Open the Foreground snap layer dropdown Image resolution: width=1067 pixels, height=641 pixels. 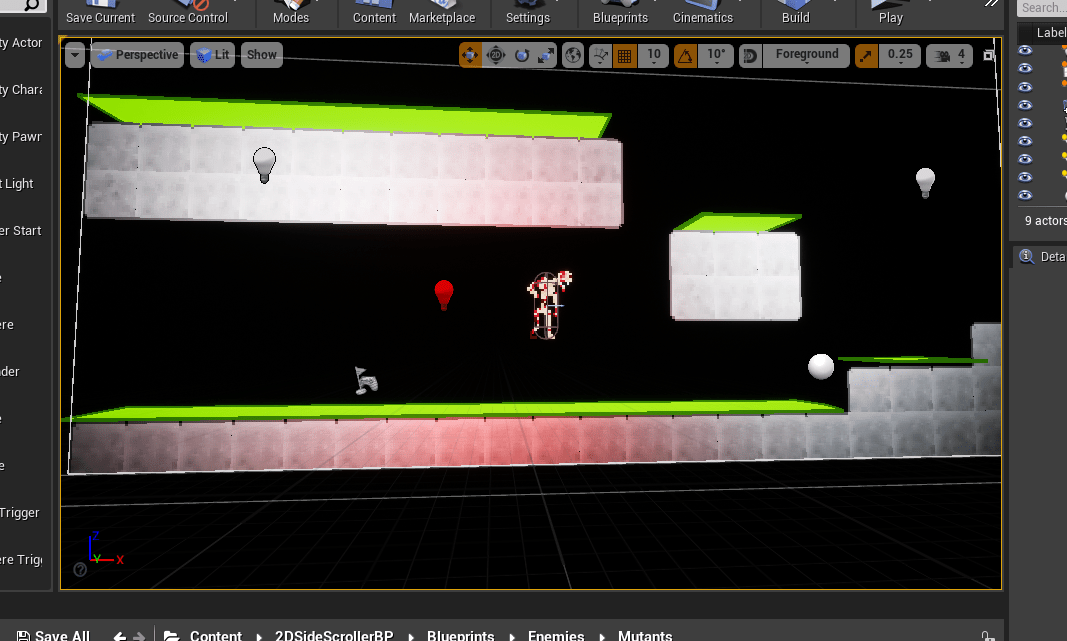807,55
